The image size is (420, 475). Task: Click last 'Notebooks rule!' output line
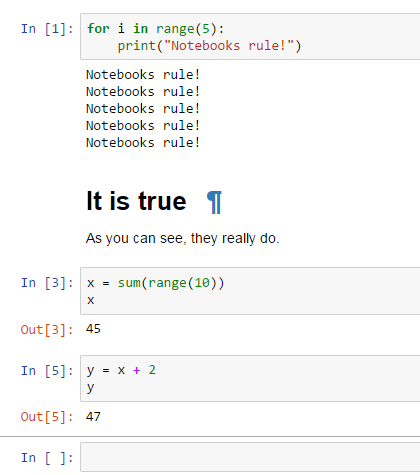[x=143, y=143]
